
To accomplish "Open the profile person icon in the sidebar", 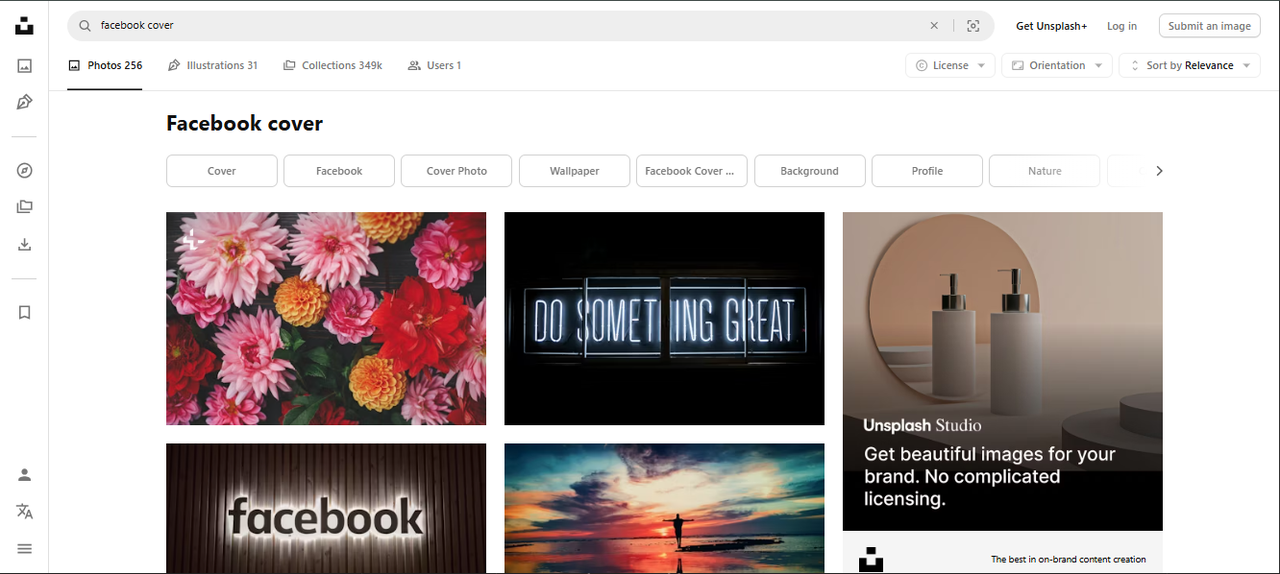I will pyautogui.click(x=25, y=475).
